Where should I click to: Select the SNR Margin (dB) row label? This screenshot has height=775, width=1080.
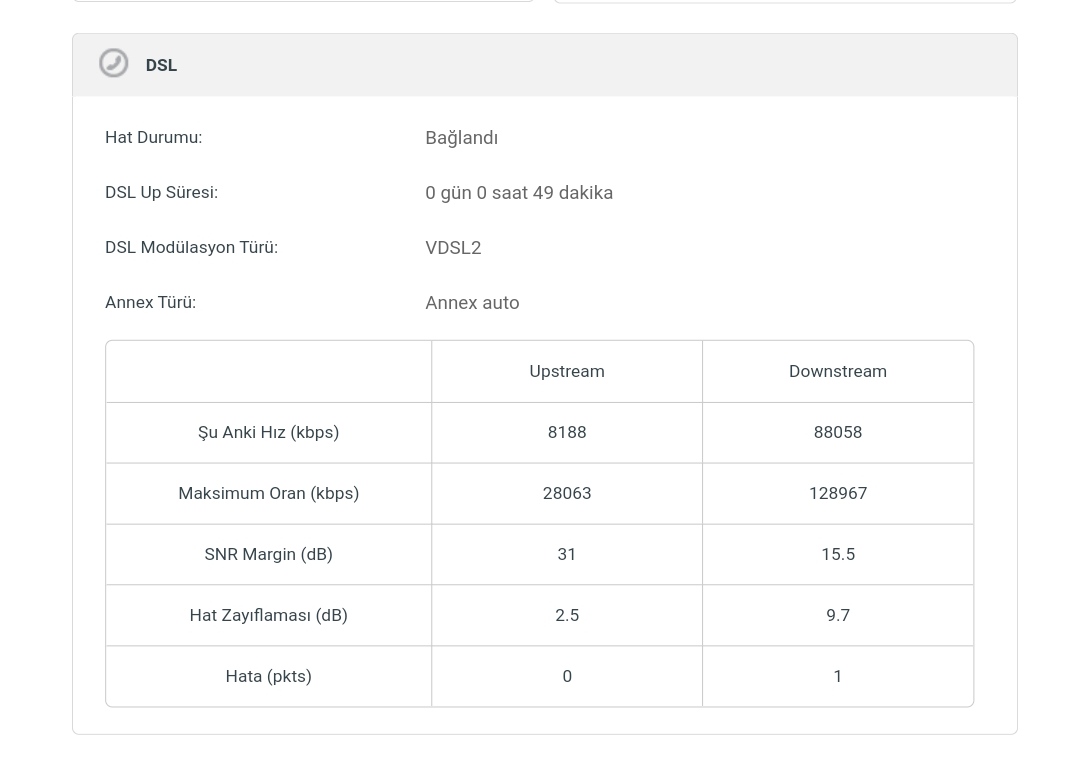[269, 554]
